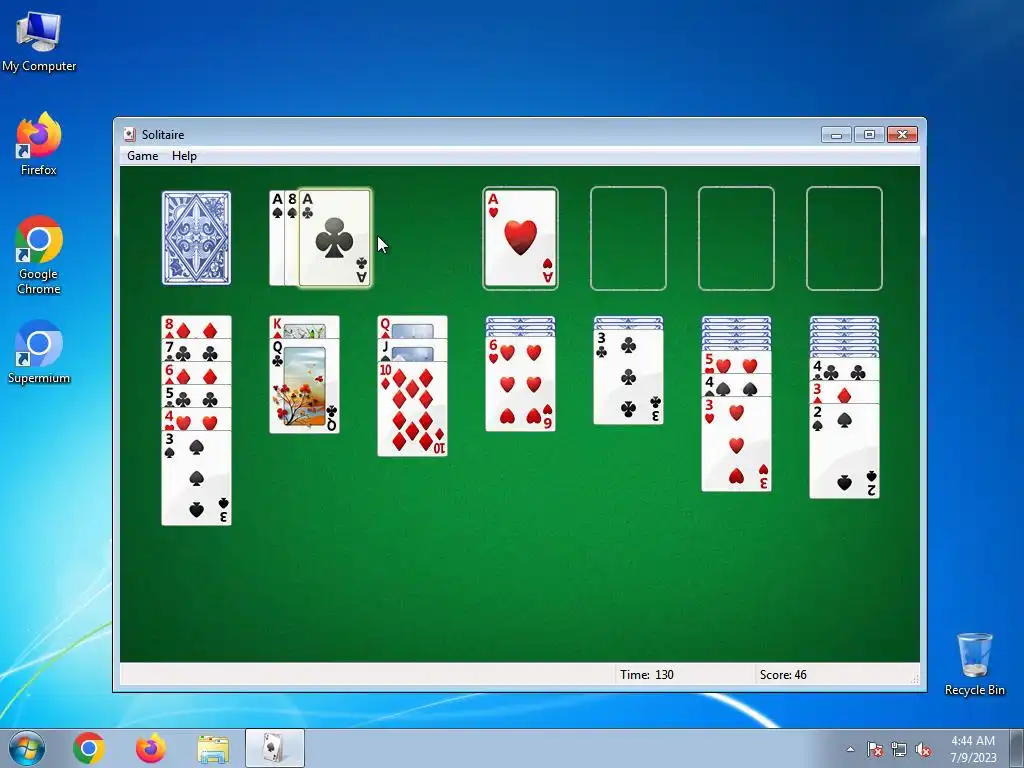Click the Score: 46 status text

783,675
